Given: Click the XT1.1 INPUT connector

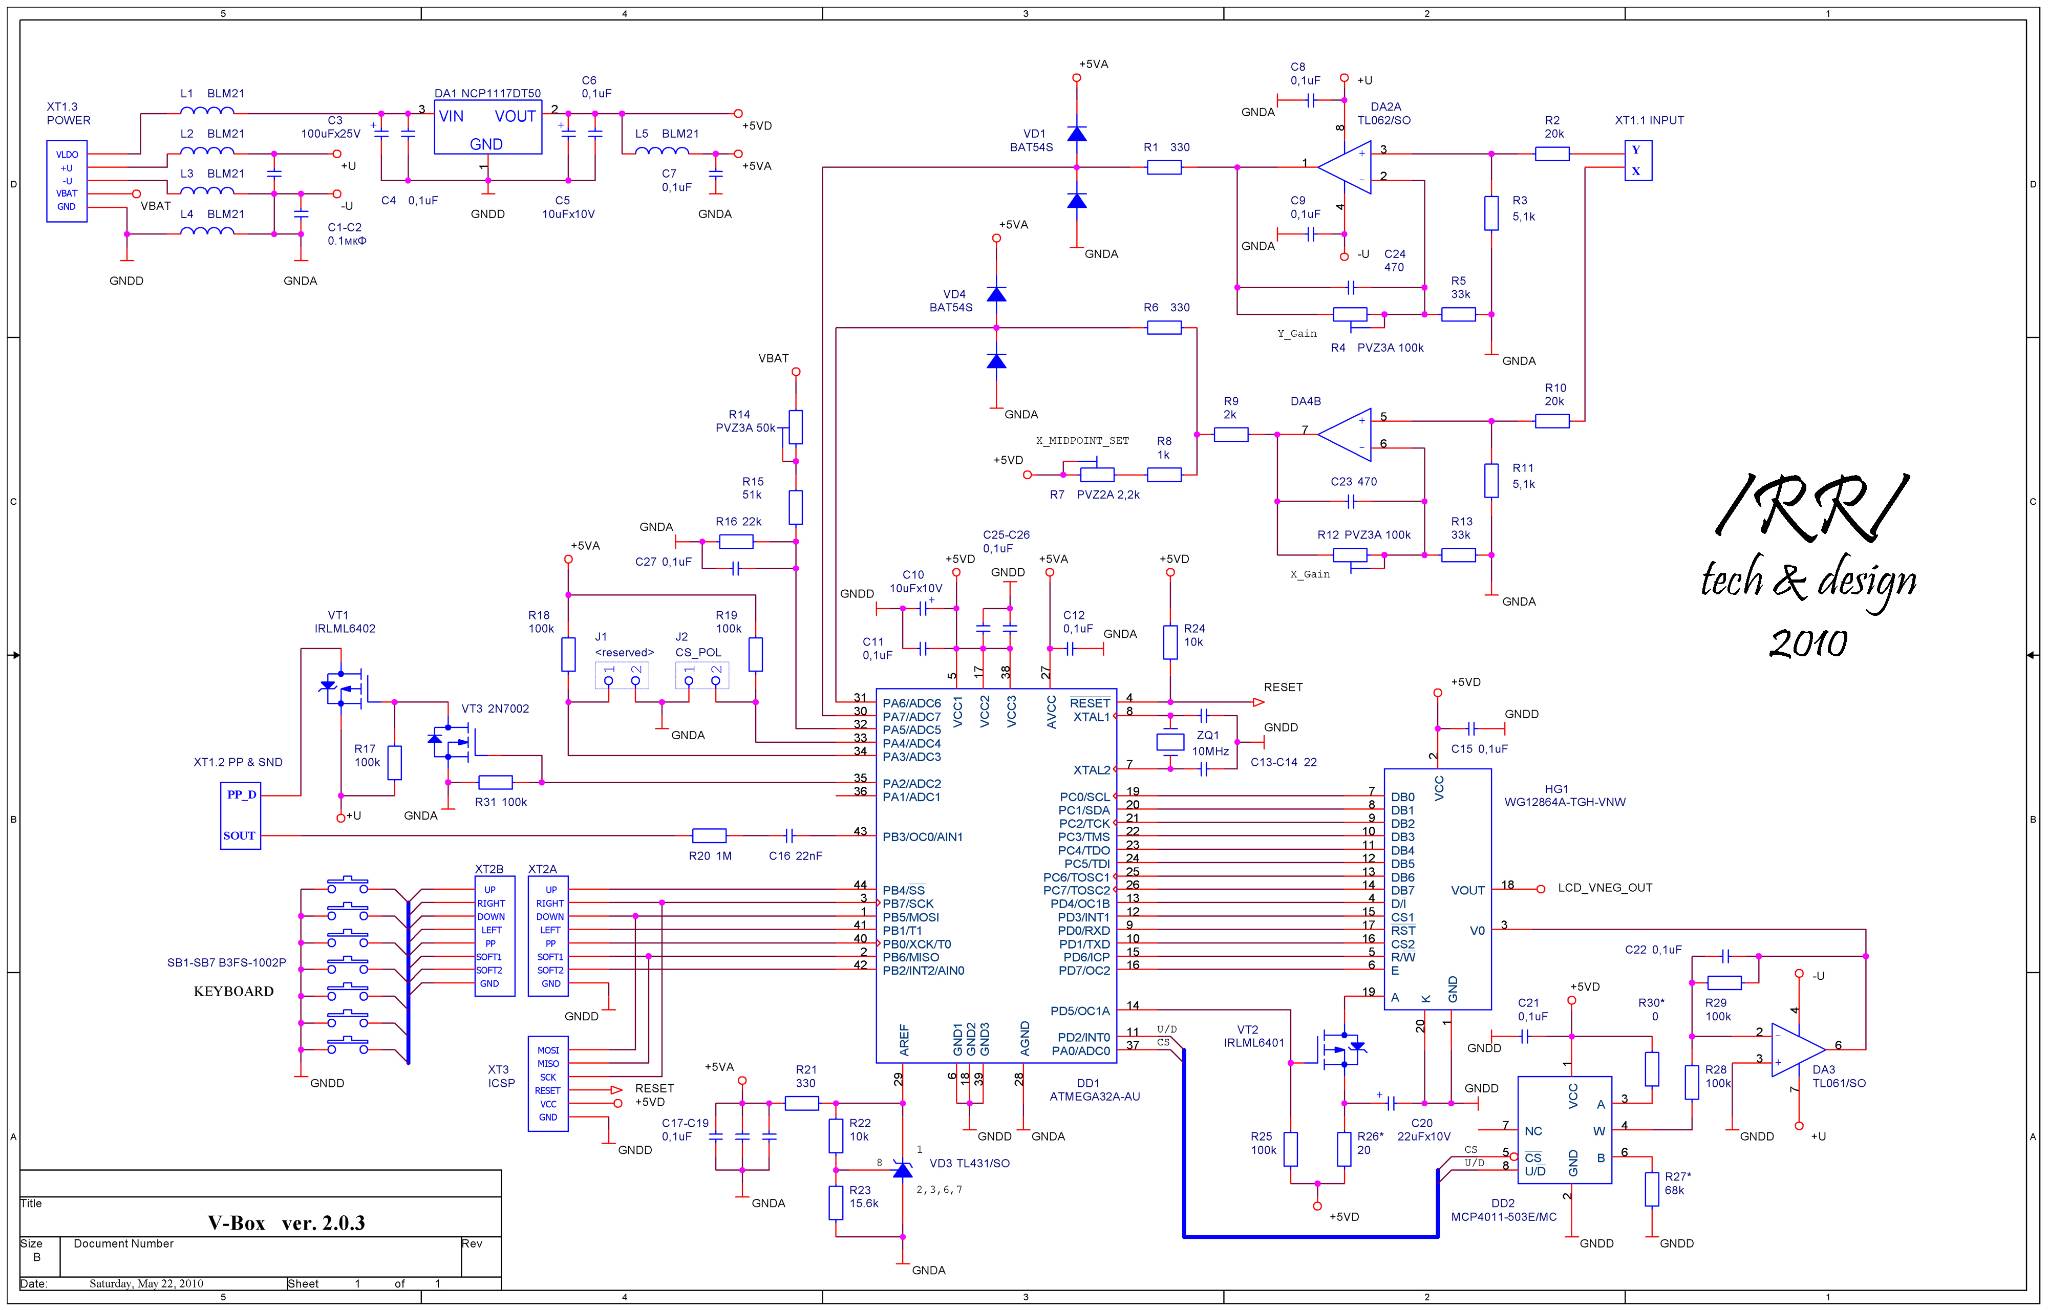Looking at the screenshot, I should click(1637, 161).
